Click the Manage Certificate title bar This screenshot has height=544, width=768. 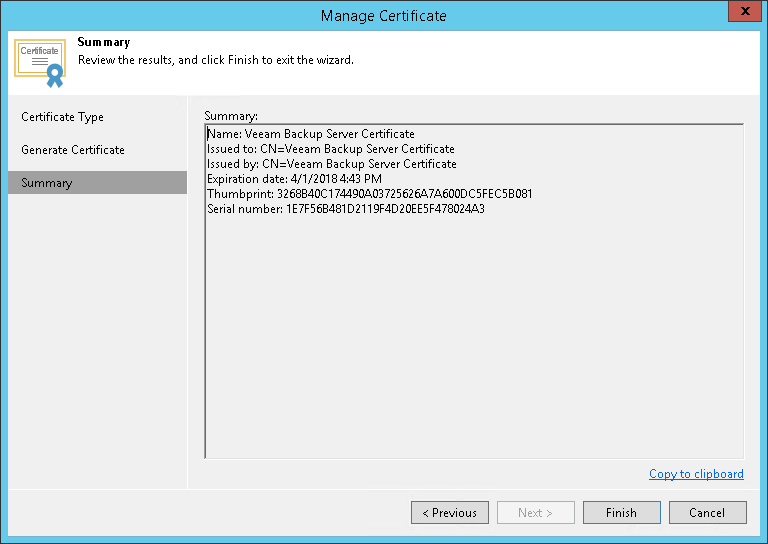tap(384, 15)
